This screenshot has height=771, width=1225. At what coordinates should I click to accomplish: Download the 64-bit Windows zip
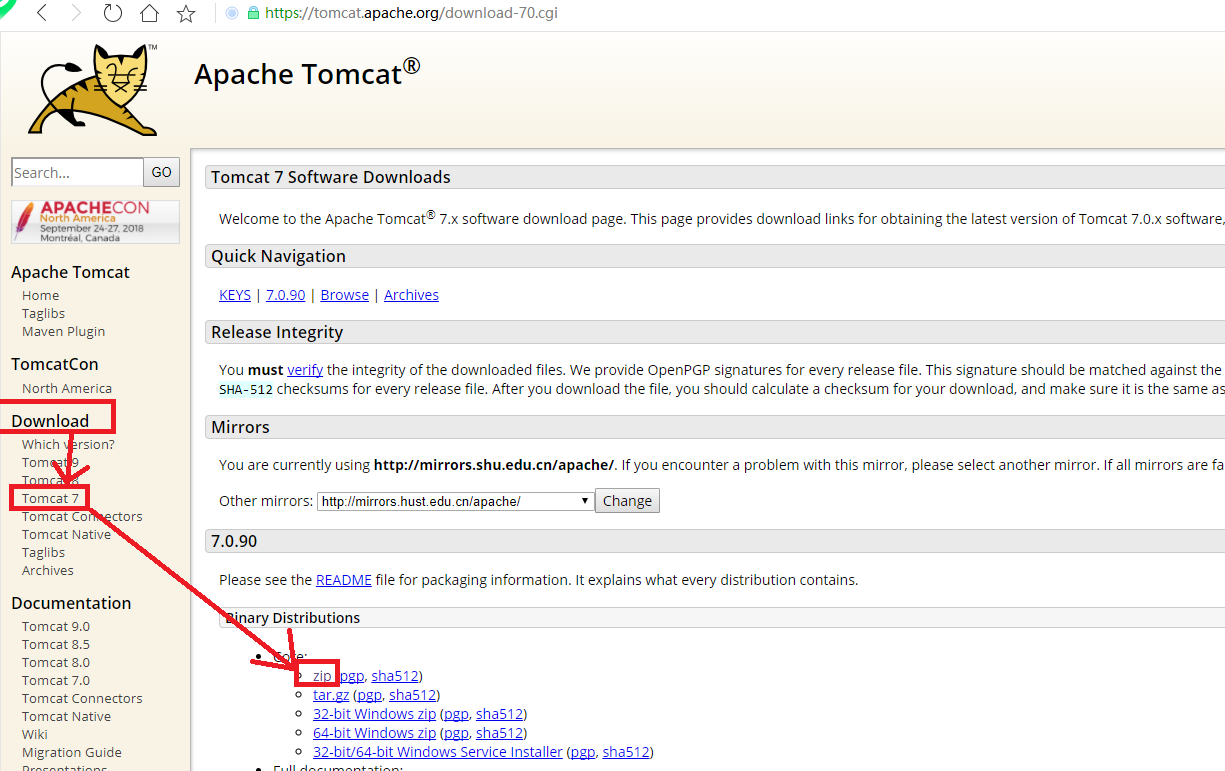pos(374,733)
